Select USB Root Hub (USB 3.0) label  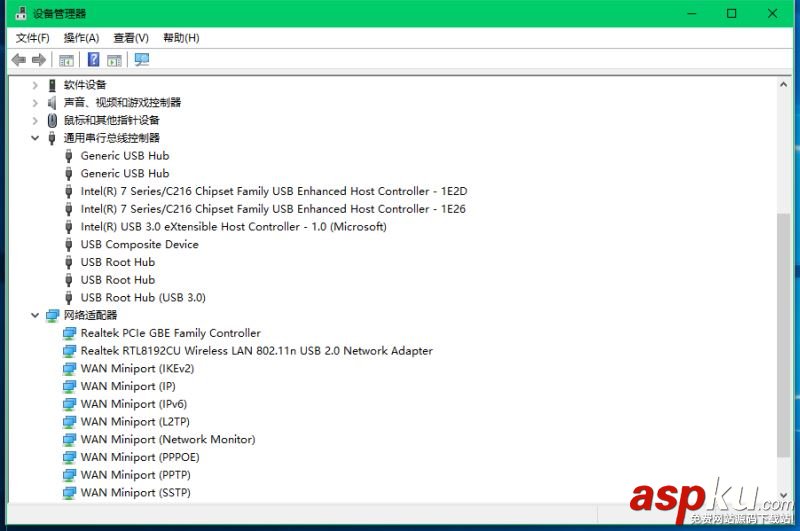pyautogui.click(x=143, y=298)
